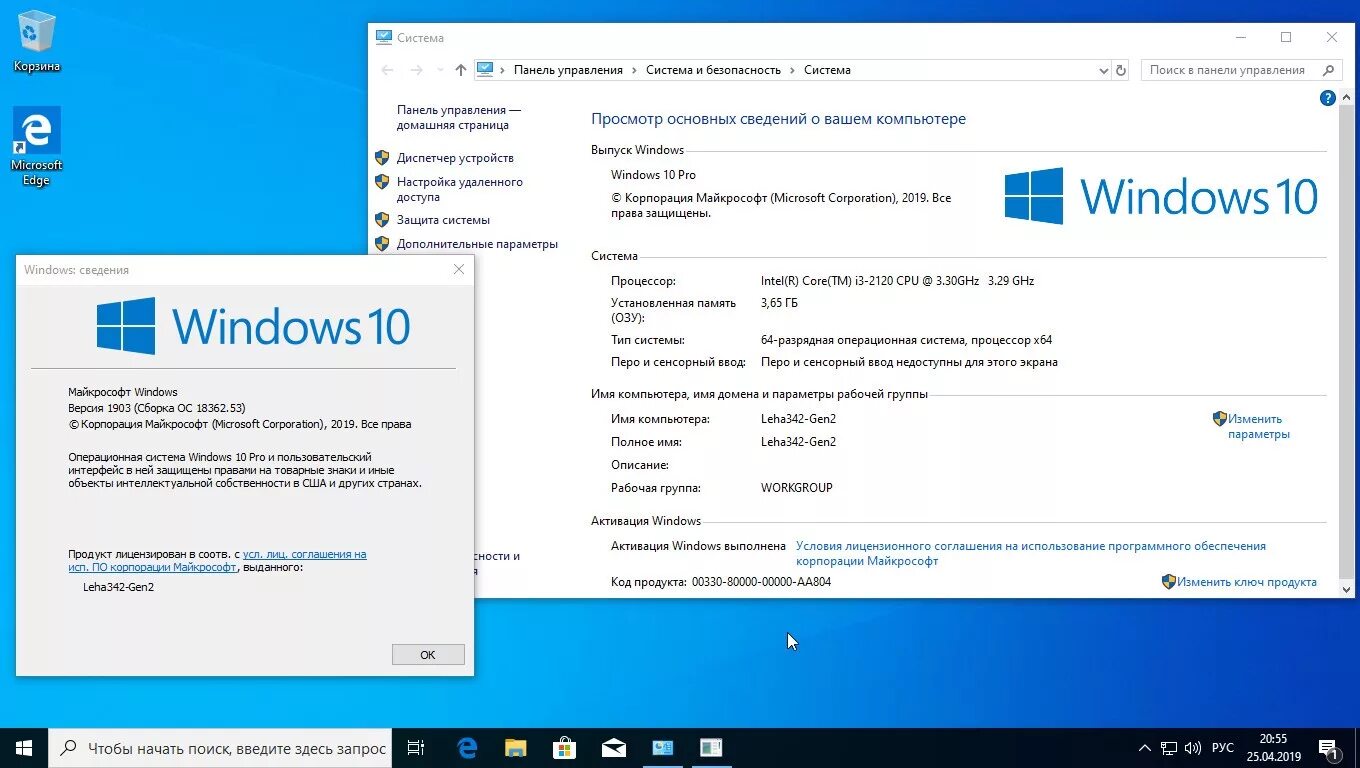Open Диспетчер устройств from the sidebar
This screenshot has height=768, width=1360.
(x=455, y=158)
